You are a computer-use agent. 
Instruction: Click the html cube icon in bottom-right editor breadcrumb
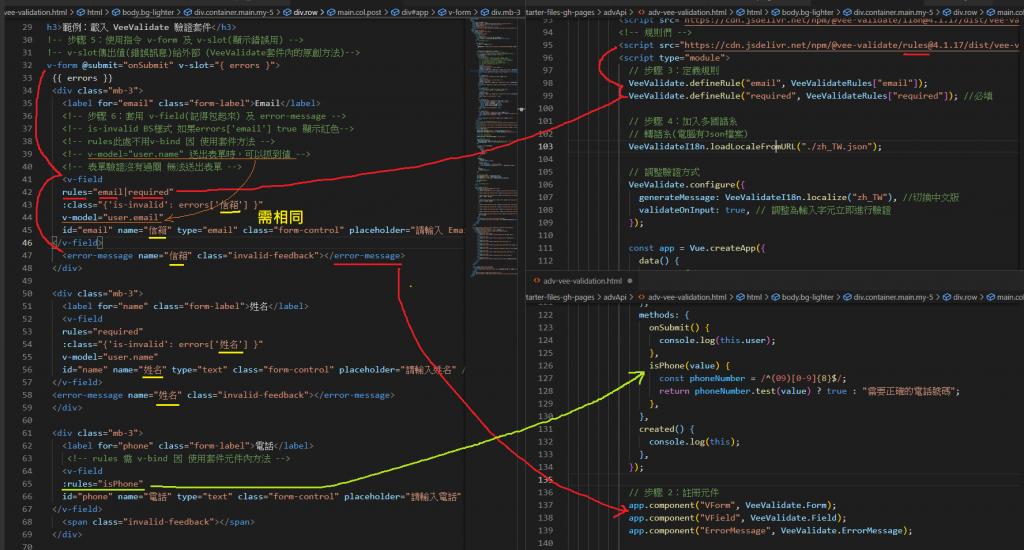click(740, 297)
